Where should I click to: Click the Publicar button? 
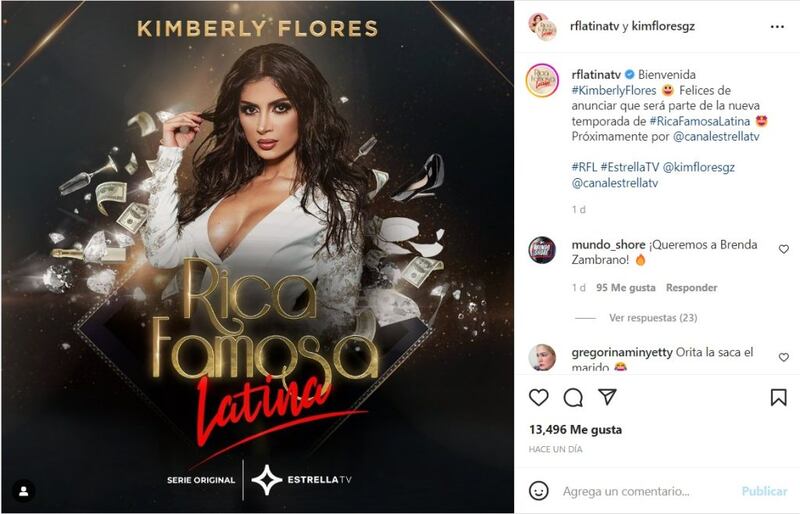[x=764, y=491]
